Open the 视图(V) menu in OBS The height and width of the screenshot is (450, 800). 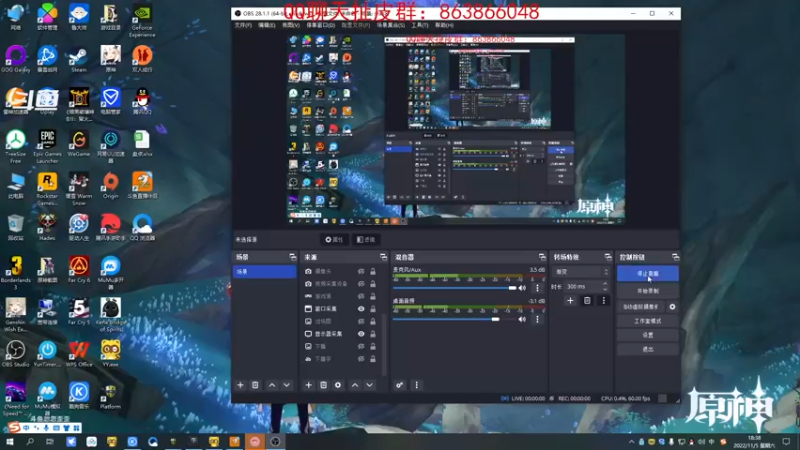(291, 25)
